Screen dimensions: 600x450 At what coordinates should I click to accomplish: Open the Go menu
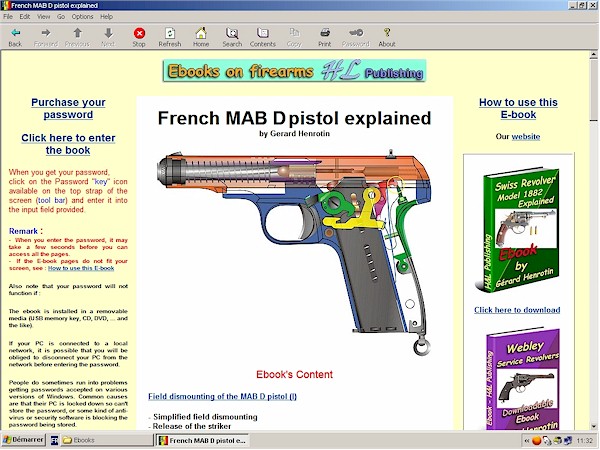[x=61, y=16]
